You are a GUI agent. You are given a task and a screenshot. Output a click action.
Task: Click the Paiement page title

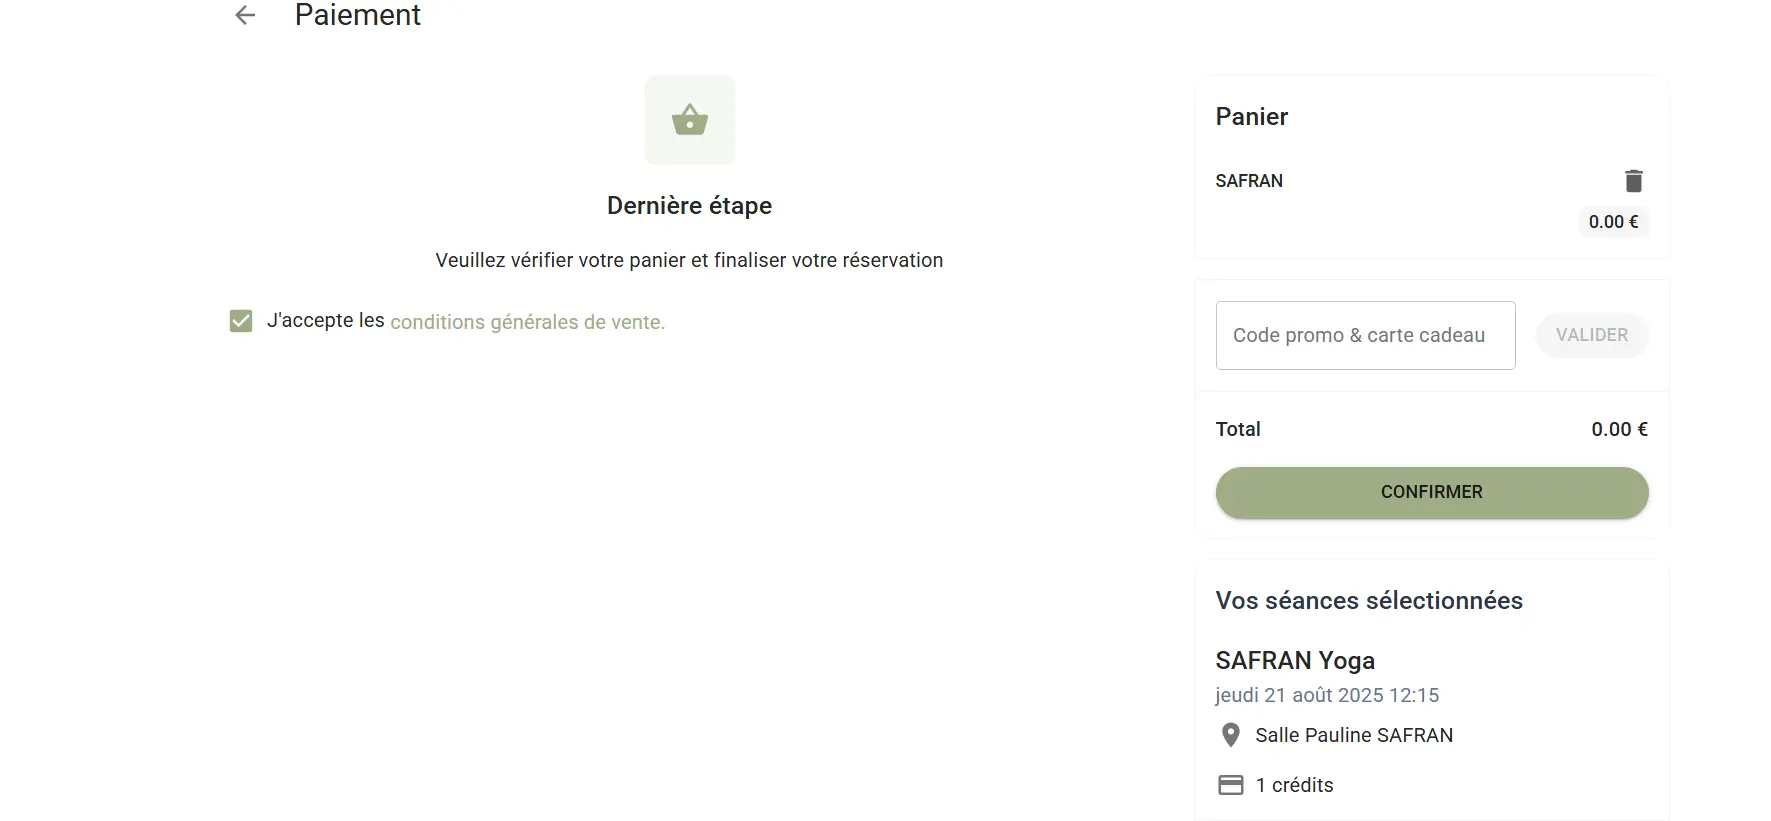tap(357, 15)
